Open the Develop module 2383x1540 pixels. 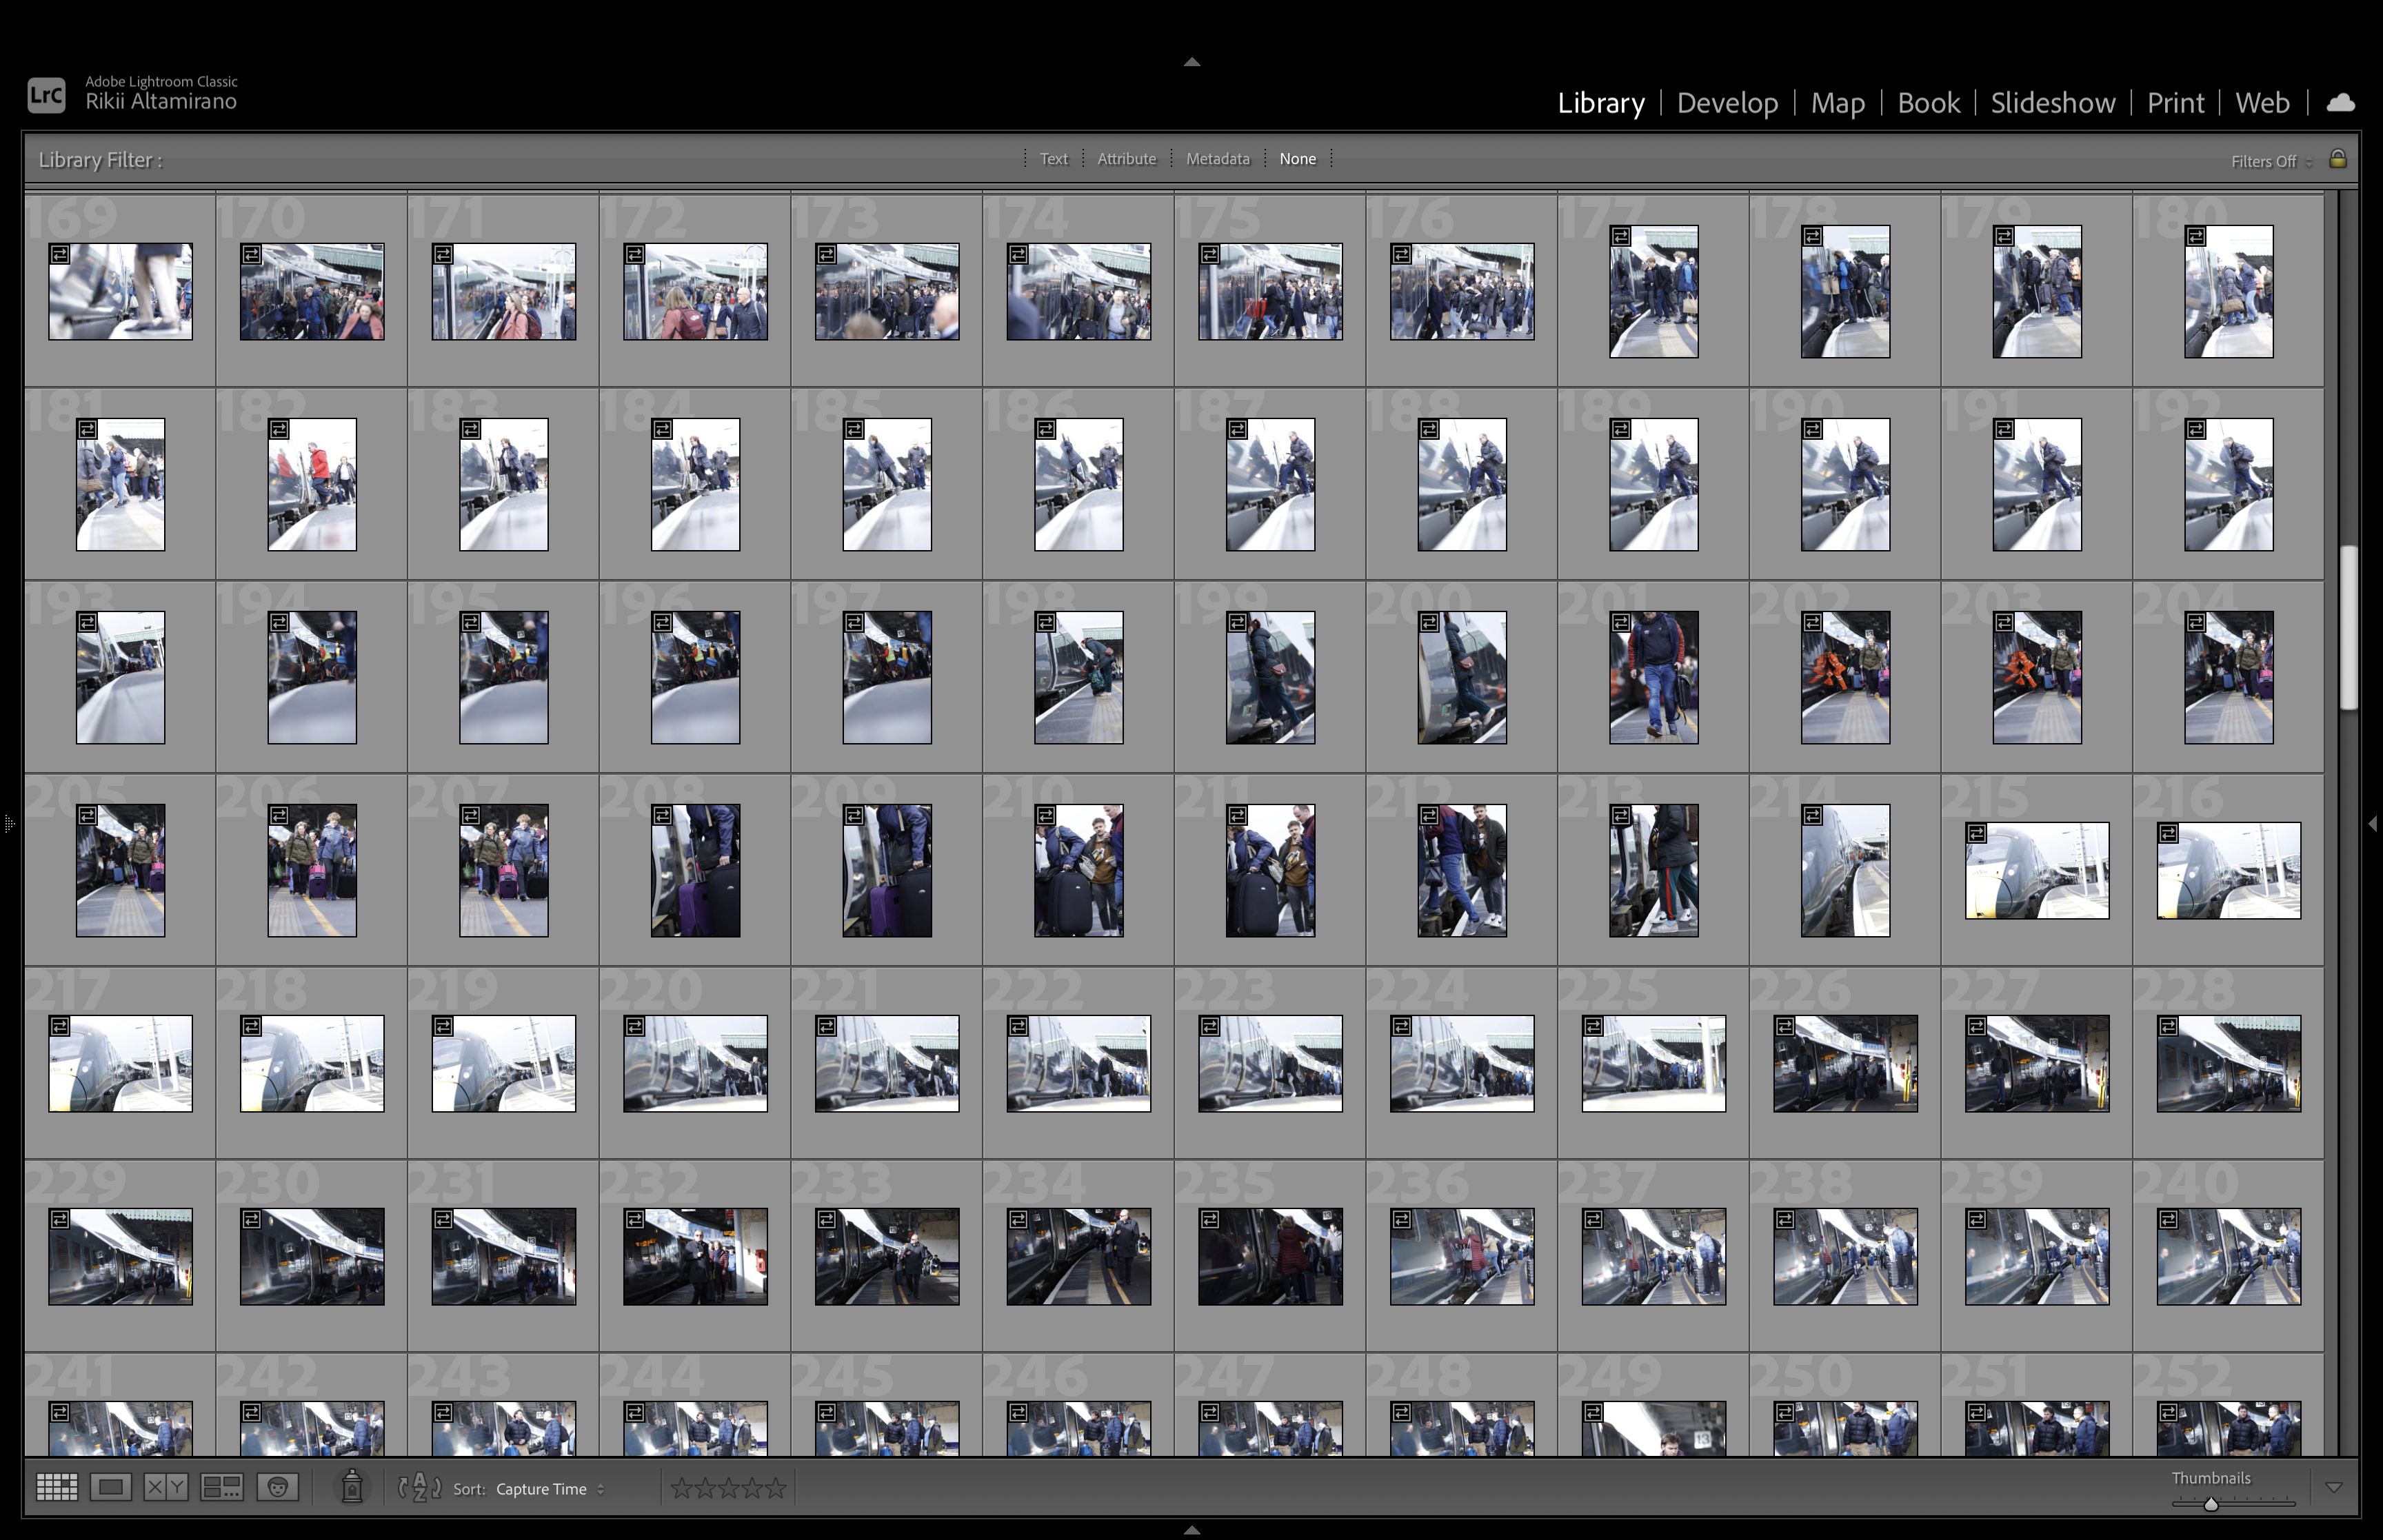[x=1727, y=103]
